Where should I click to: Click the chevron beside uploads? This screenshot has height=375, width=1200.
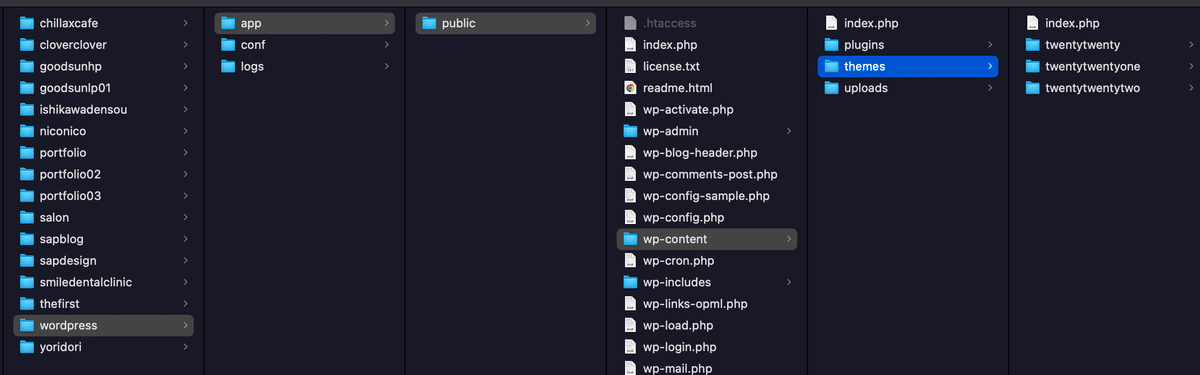990,88
